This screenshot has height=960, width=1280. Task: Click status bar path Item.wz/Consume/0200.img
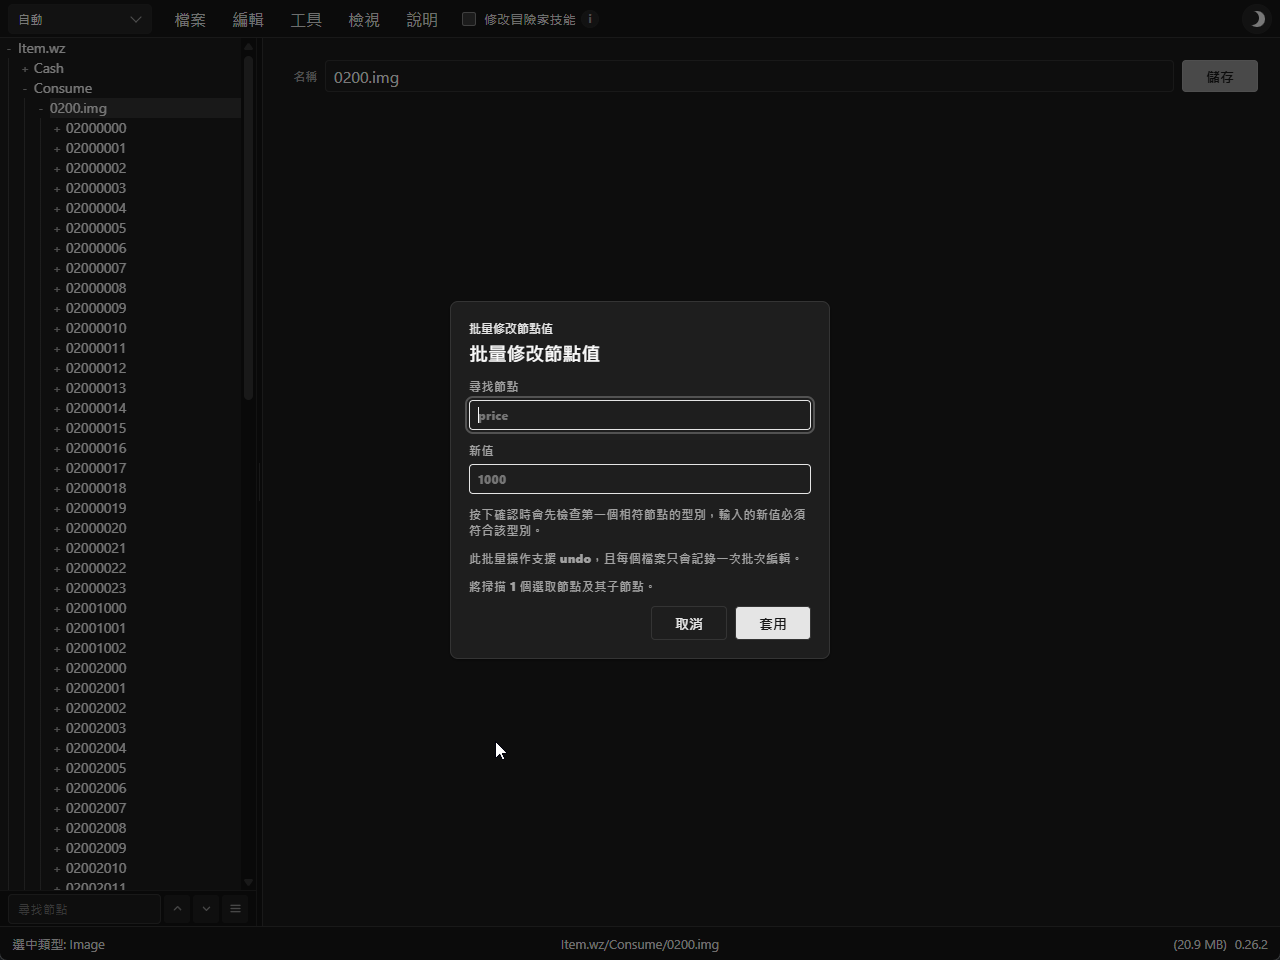point(640,944)
